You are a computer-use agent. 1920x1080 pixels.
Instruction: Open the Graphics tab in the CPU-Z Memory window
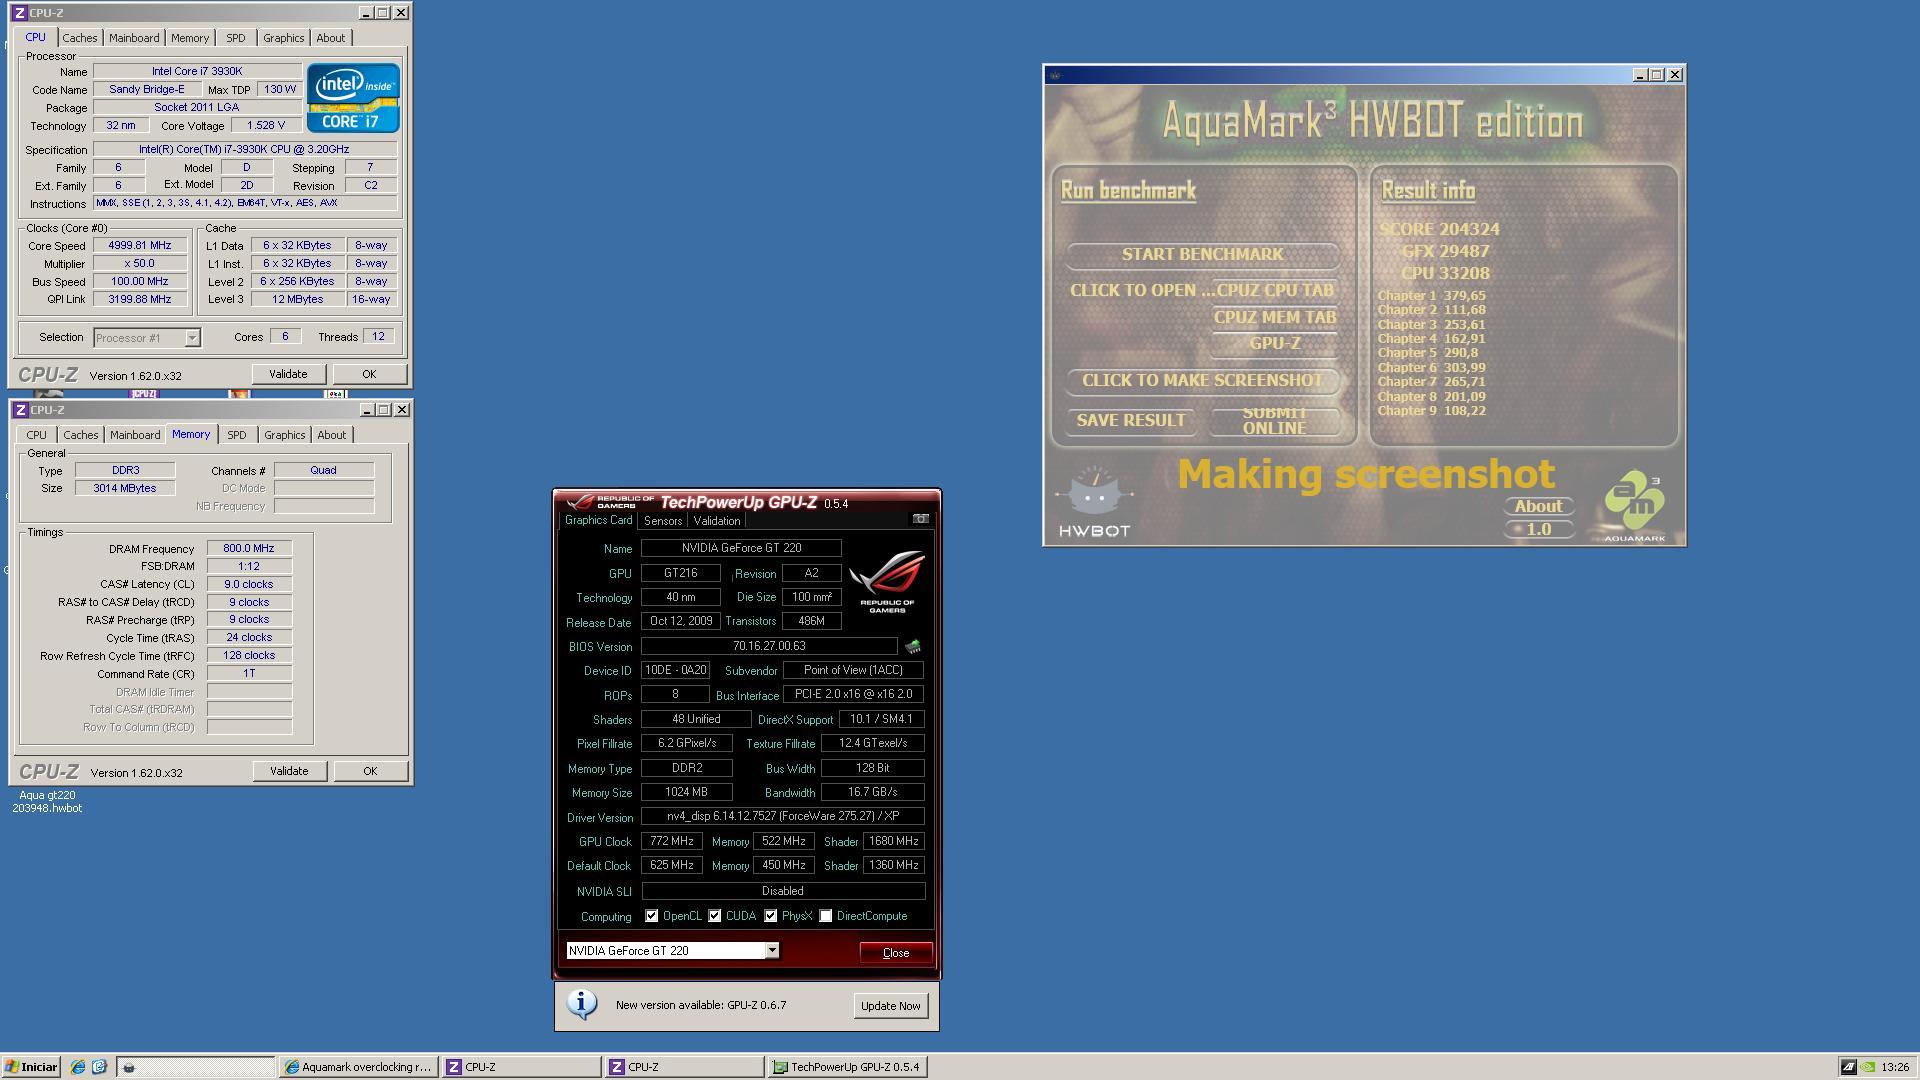point(284,435)
